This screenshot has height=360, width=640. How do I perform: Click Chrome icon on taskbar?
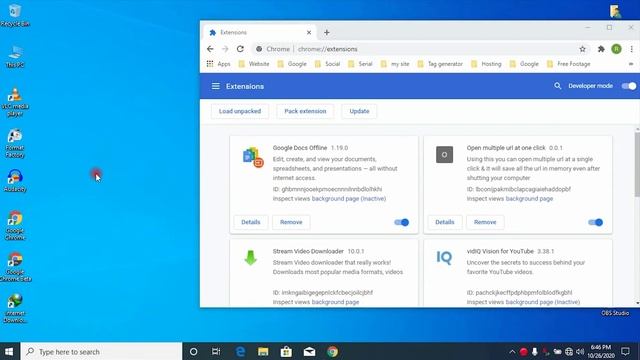(x=332, y=351)
